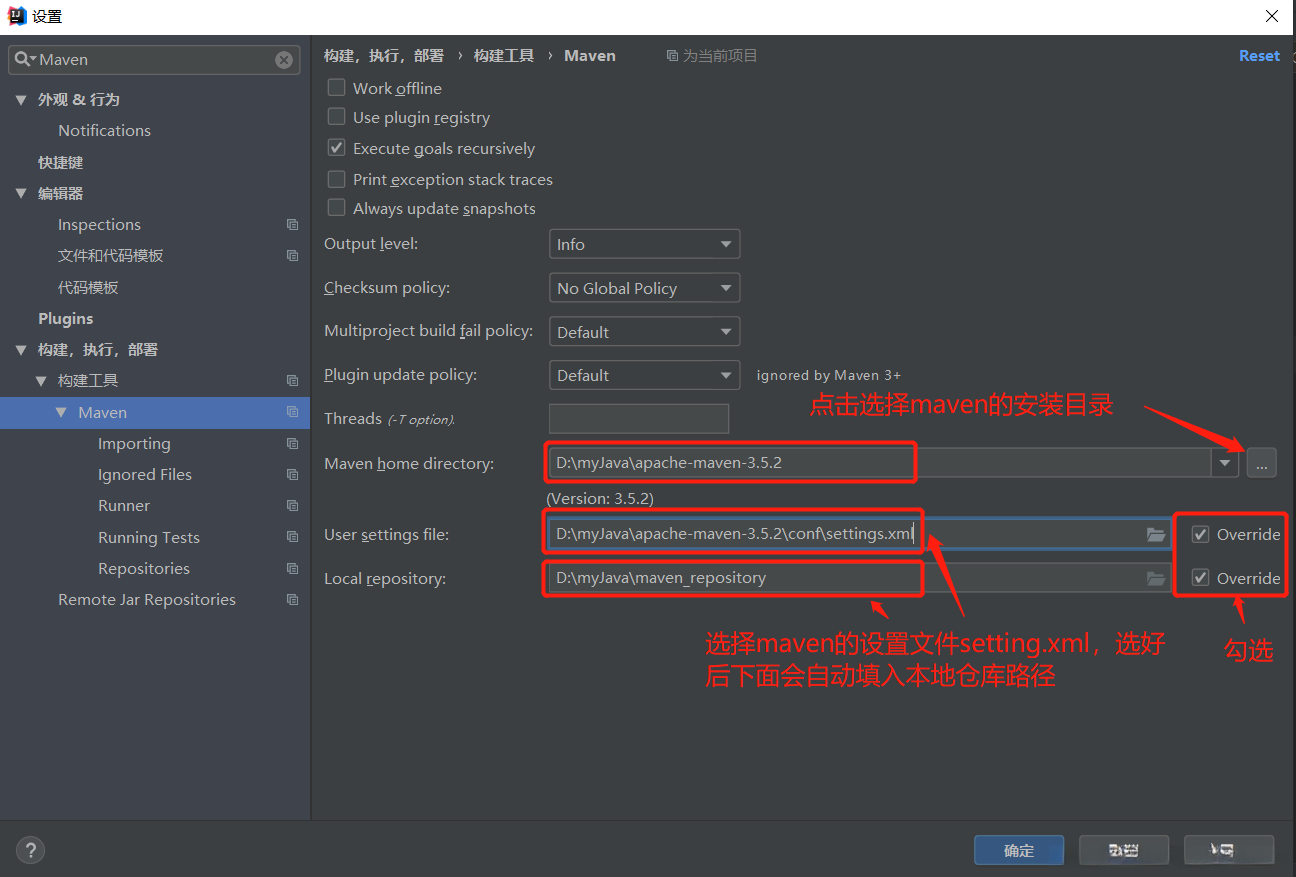The image size is (1296, 877).
Task: Click the project-level icon beside Running Tests
Action: tap(292, 538)
